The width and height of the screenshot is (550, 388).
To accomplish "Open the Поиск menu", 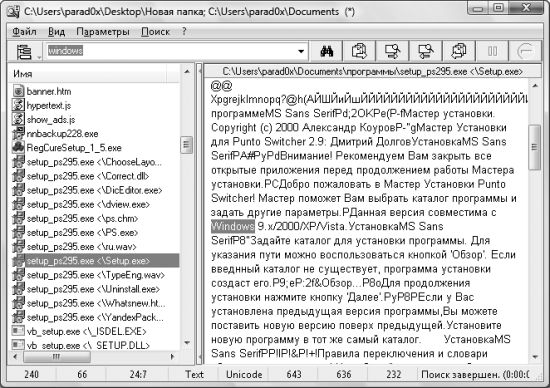I will 155,32.
